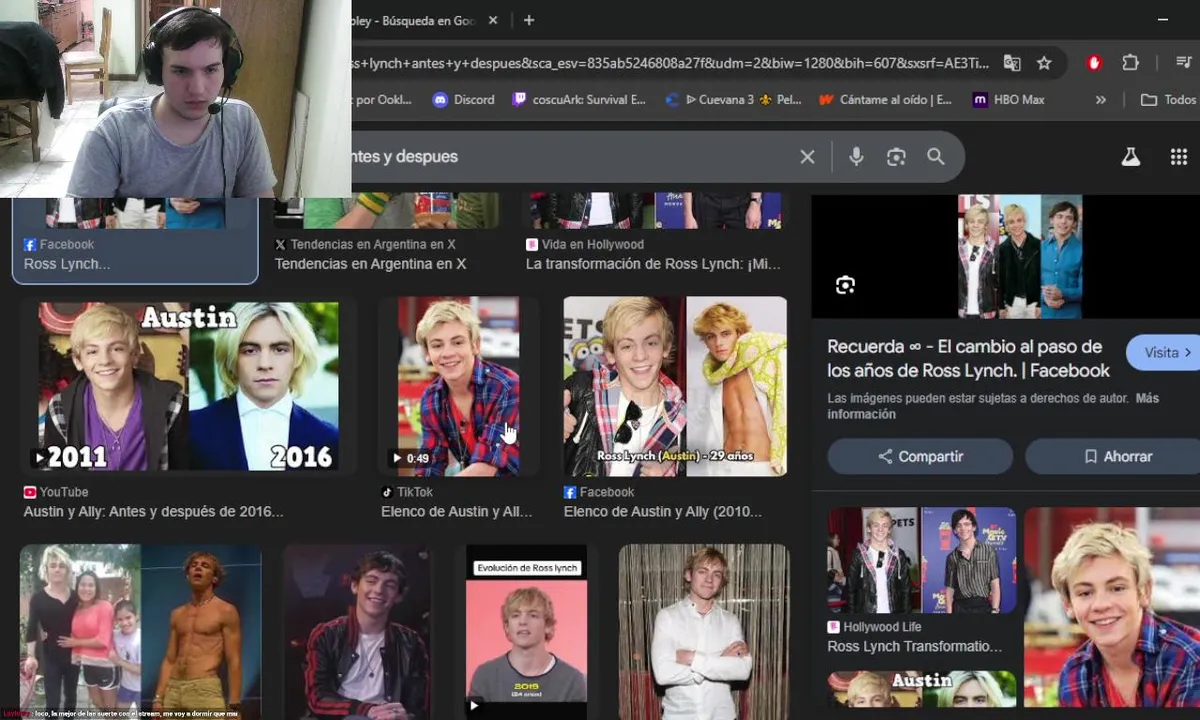
Task: Open the coscuArk: Survival bookmark
Action: 579,99
